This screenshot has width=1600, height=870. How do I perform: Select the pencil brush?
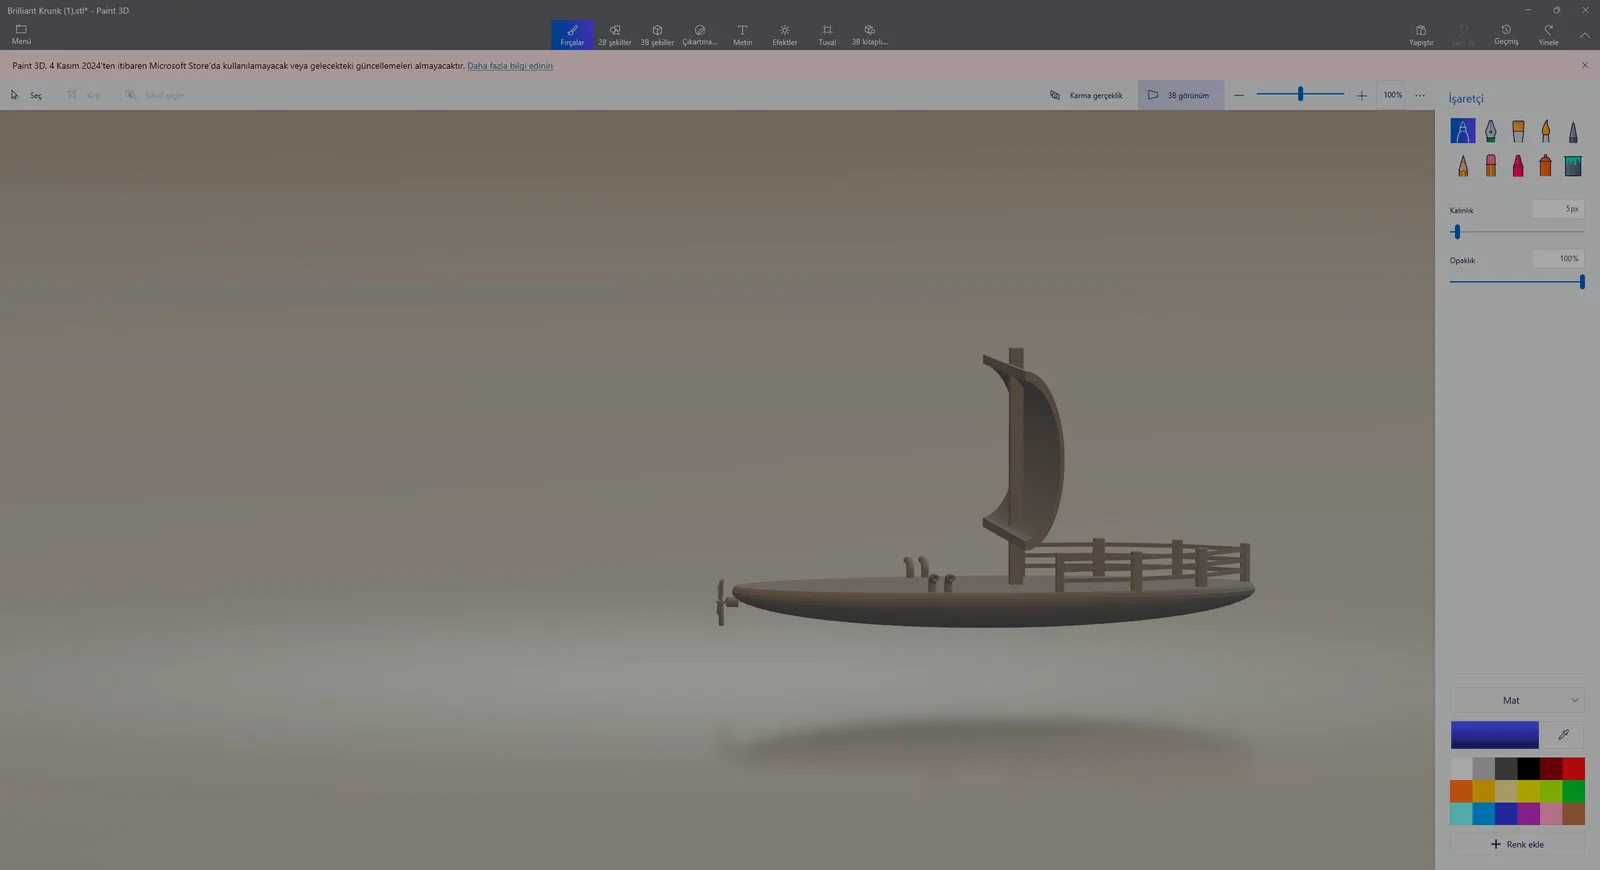pos(1463,166)
